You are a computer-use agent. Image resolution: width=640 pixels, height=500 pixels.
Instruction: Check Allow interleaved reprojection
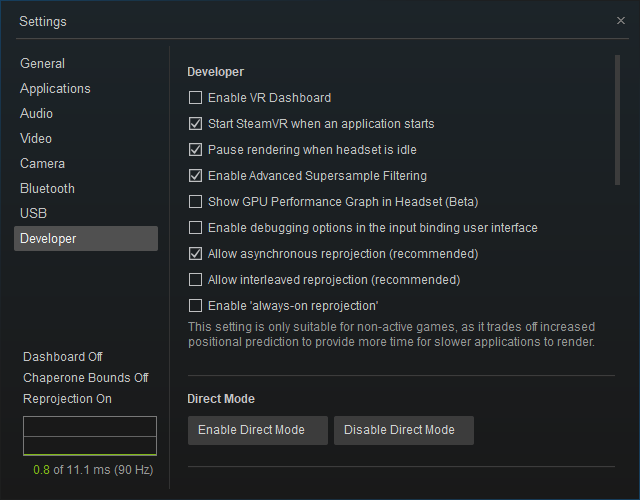[195, 280]
